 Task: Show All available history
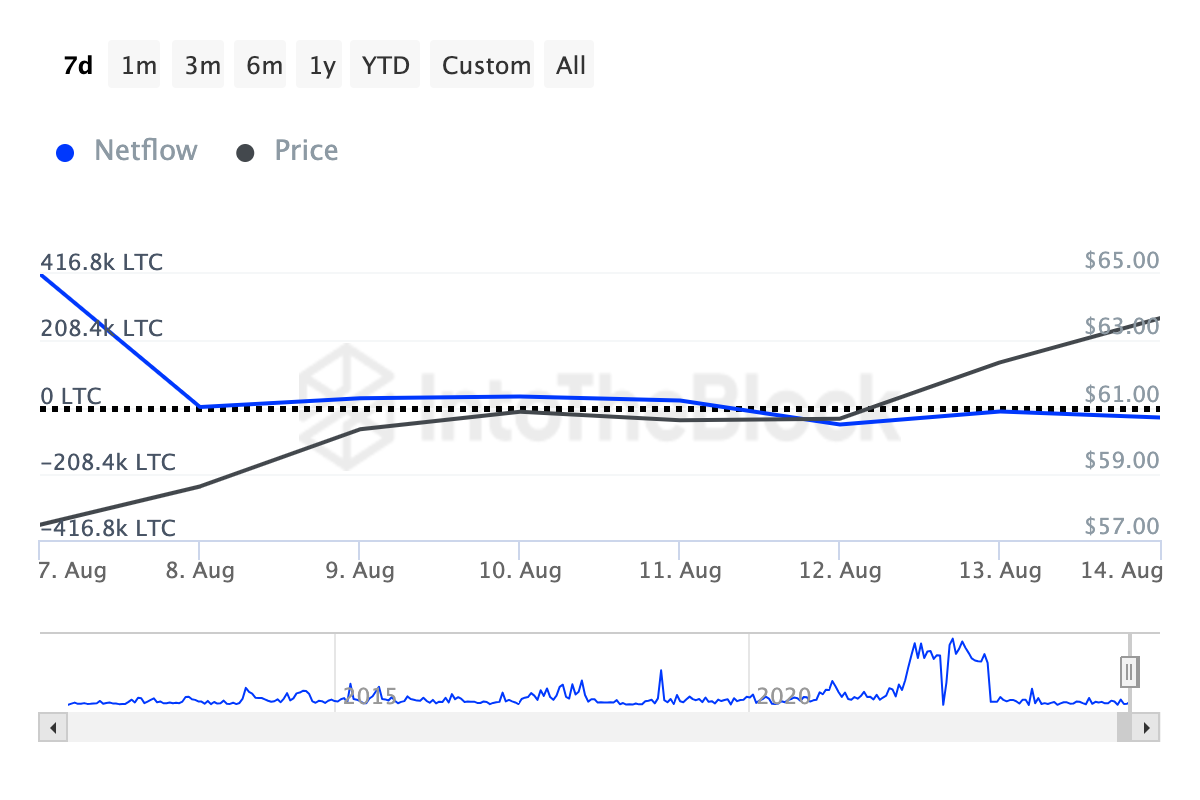[x=569, y=64]
